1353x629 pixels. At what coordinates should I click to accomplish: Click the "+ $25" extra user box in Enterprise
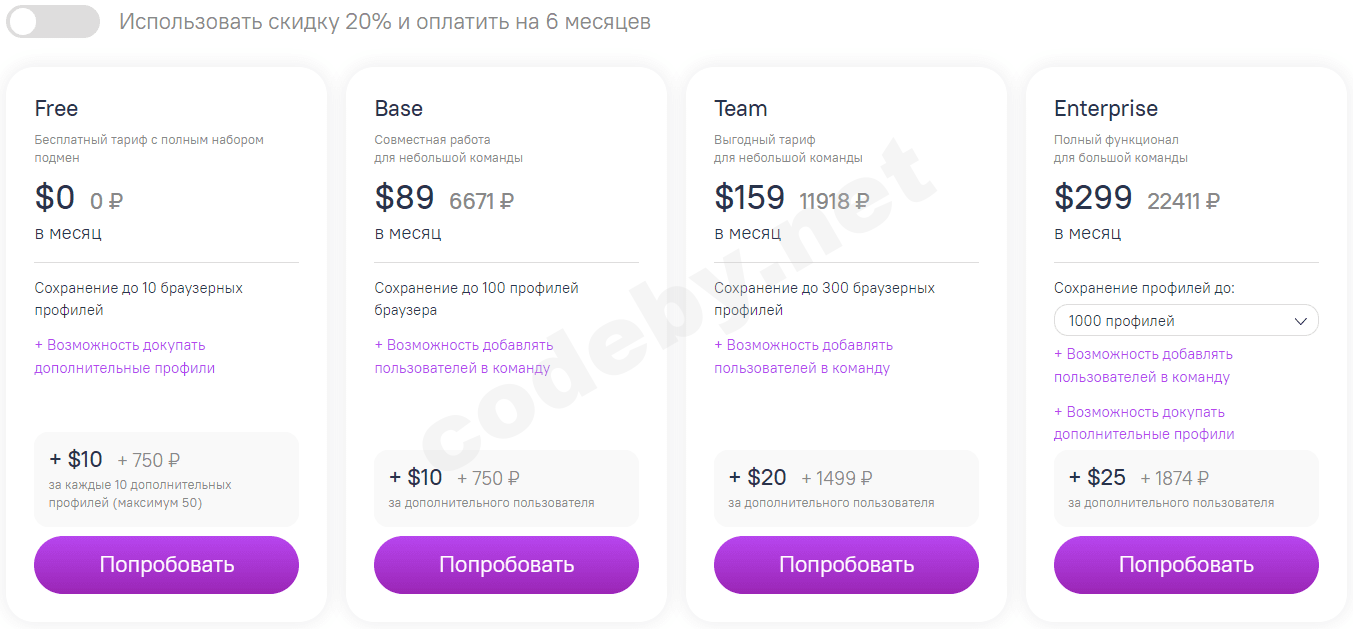[x=1186, y=488]
